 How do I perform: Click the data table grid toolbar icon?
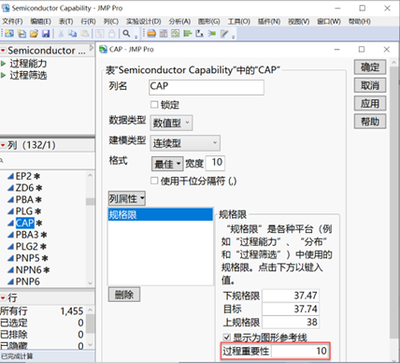coord(163,33)
